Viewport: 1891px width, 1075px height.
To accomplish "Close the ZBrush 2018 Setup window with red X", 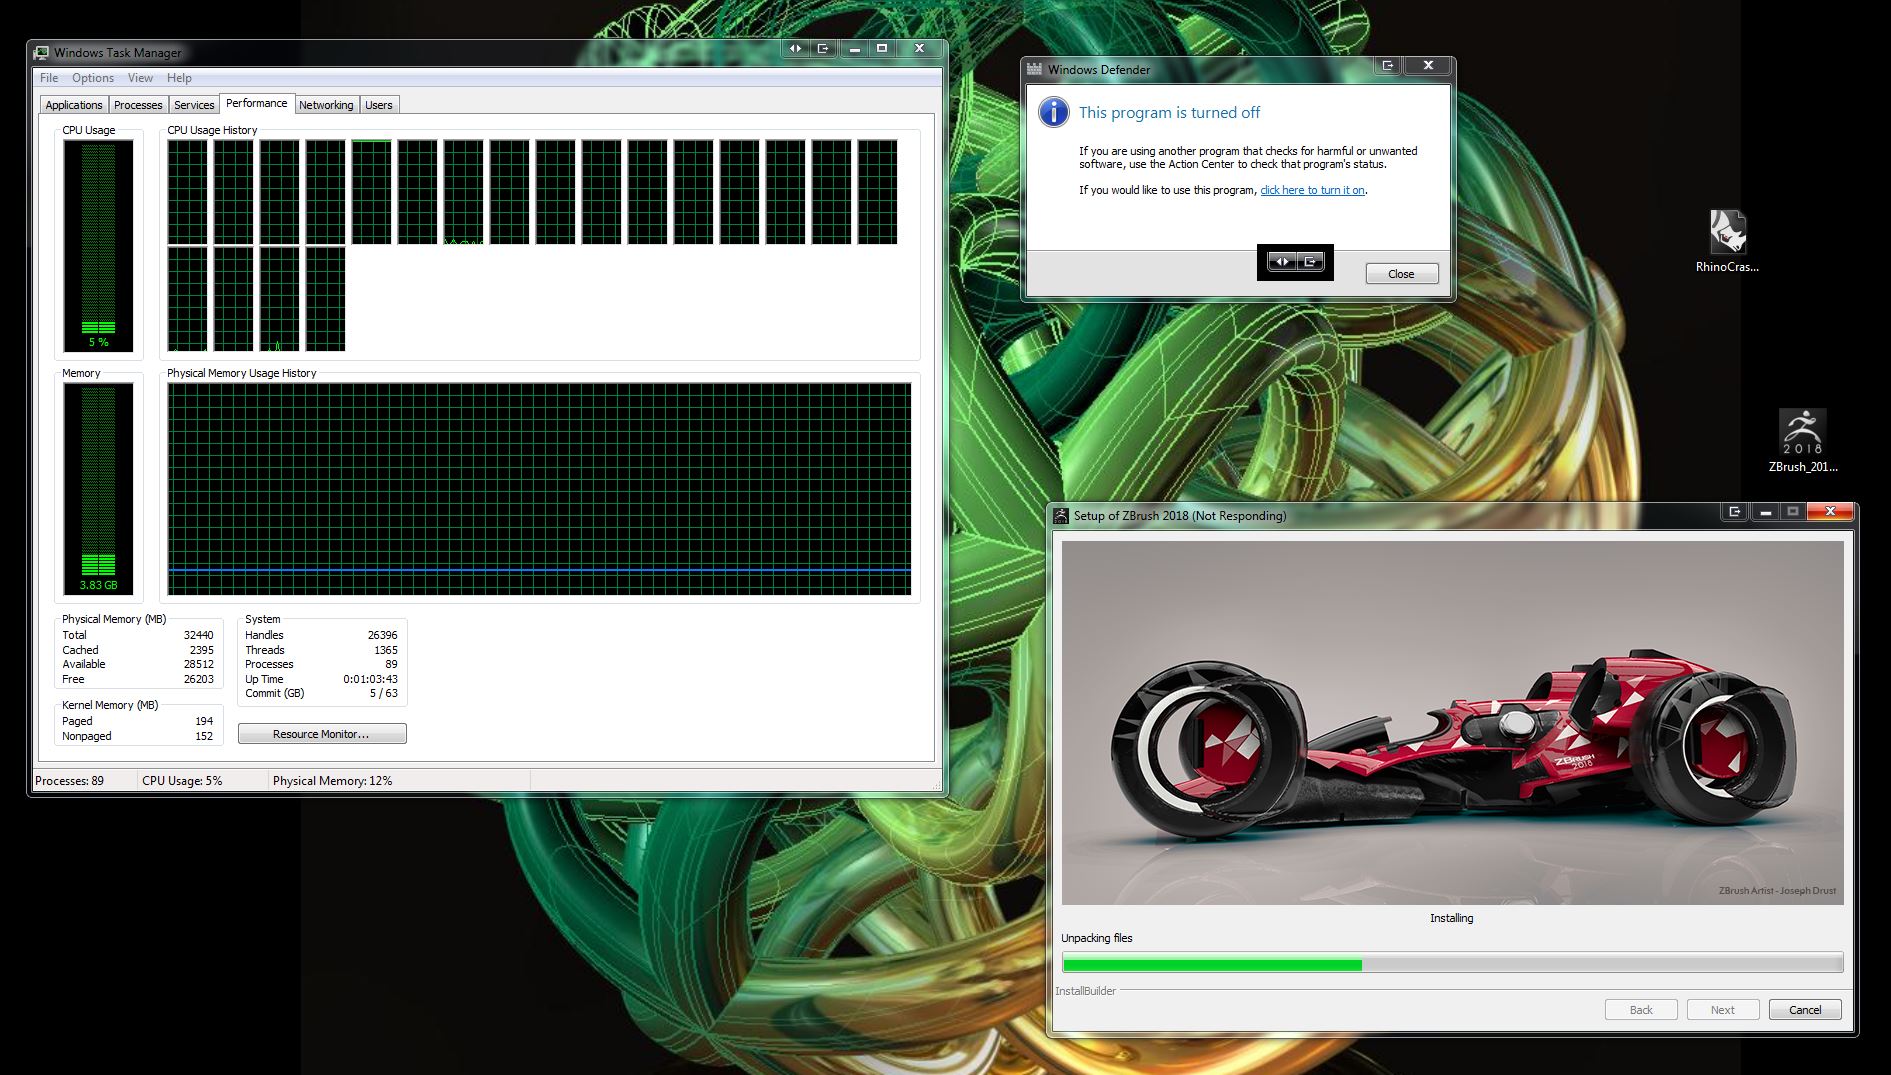I will pos(1831,511).
